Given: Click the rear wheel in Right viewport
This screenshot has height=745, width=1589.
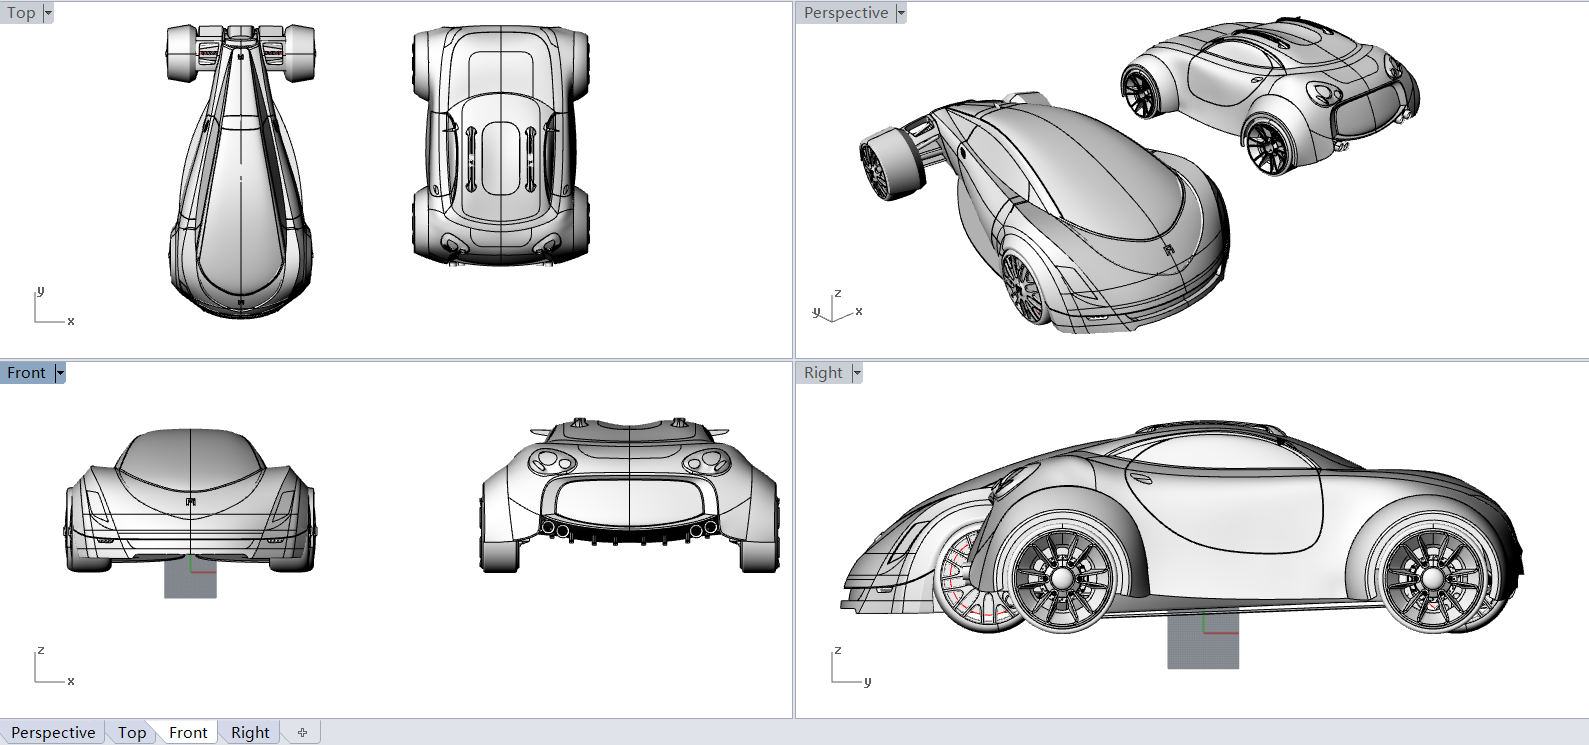Looking at the screenshot, I should pos(1433,579).
